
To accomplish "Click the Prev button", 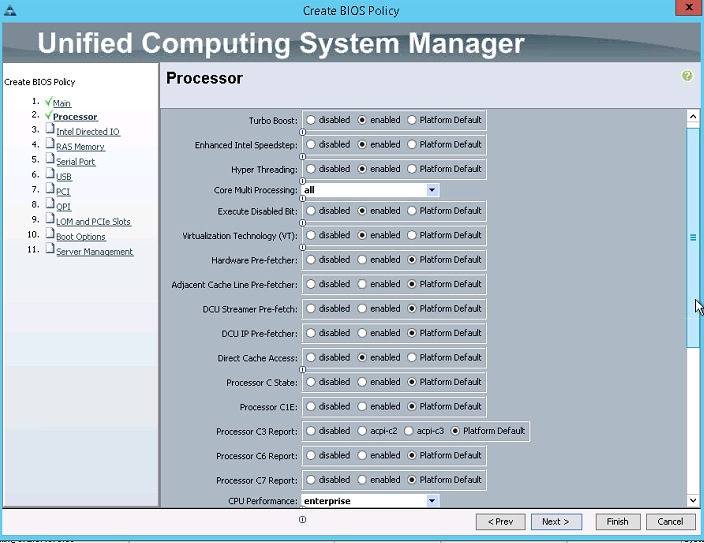I will tap(501, 522).
